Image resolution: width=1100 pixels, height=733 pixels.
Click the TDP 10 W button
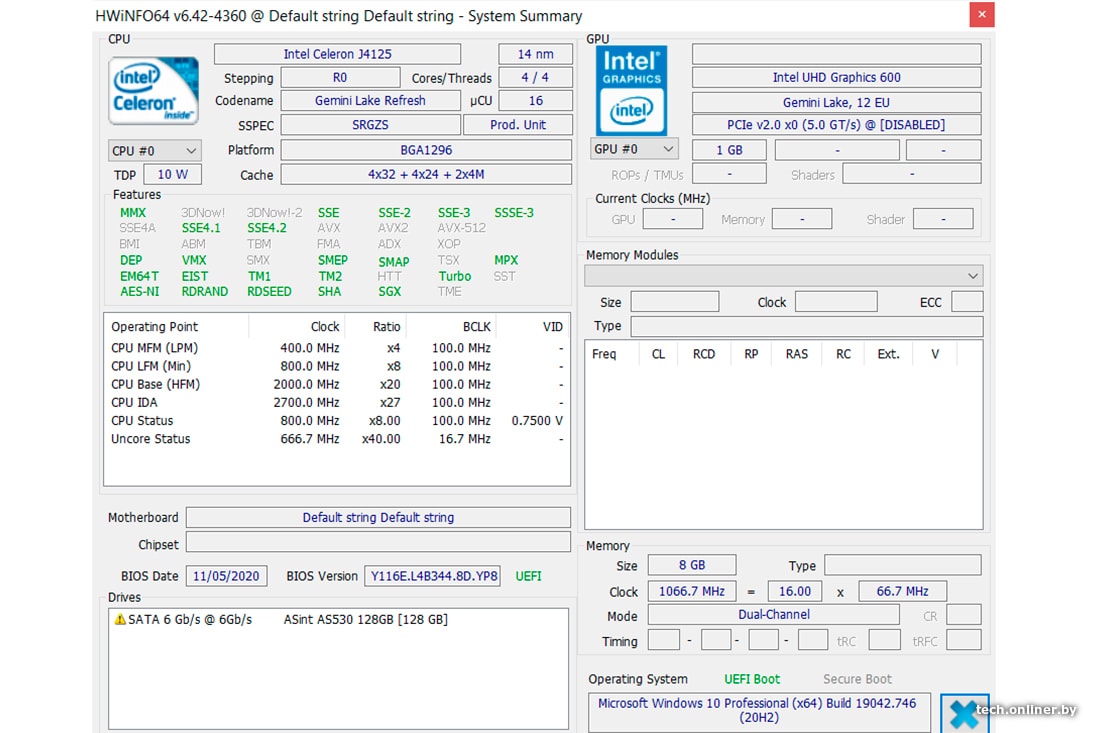pos(172,174)
